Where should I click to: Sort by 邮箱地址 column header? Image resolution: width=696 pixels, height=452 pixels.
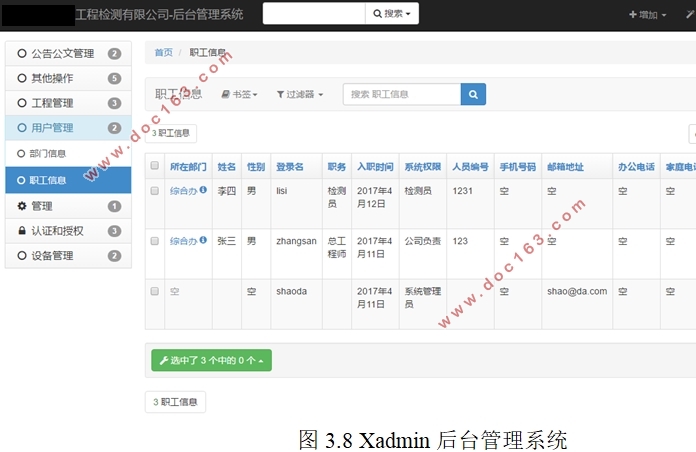coord(565,167)
